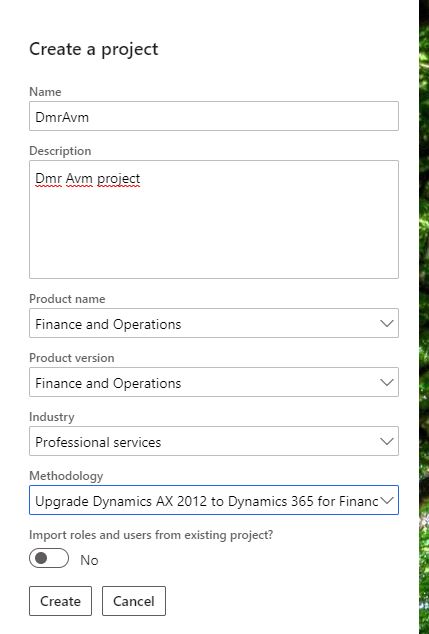This screenshot has width=429, height=634.
Task: Click the 'Methodology' field label
Action: pyautogui.click(x=66, y=476)
